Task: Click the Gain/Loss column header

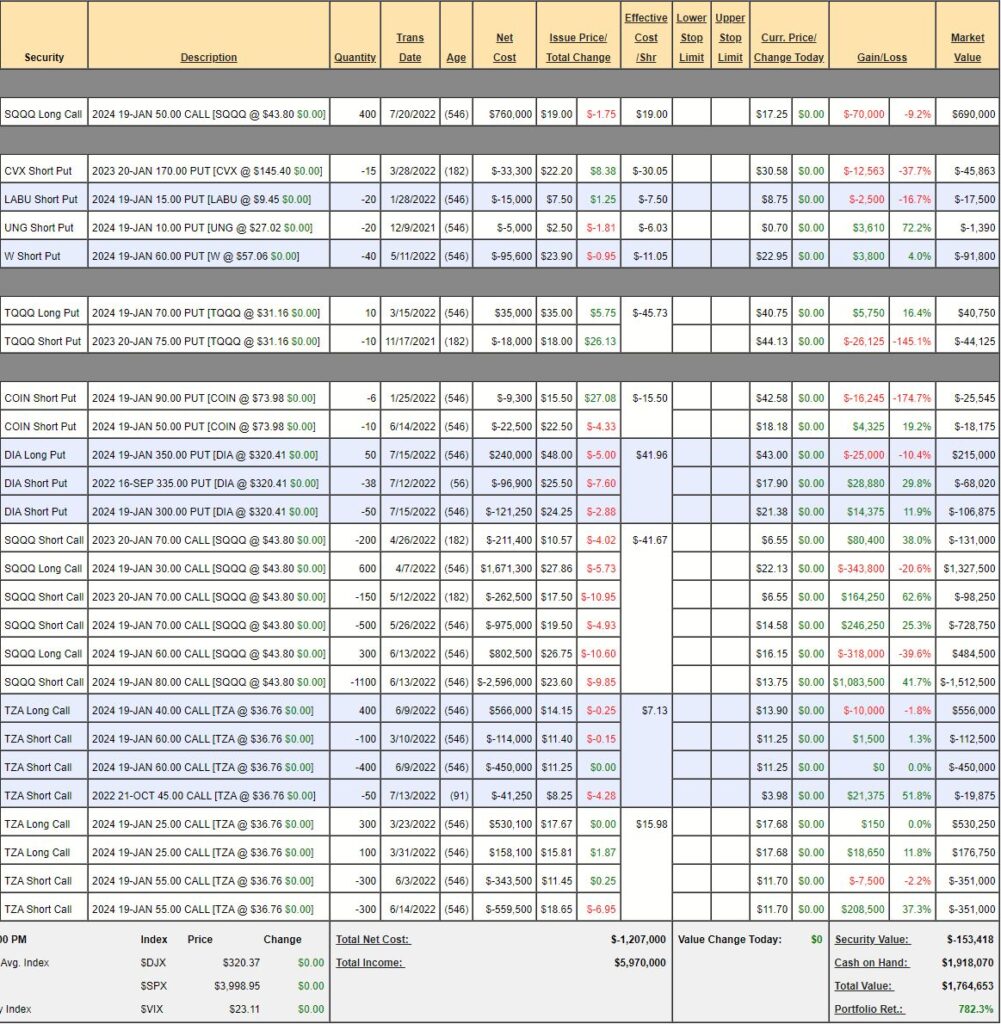Action: 882,57
